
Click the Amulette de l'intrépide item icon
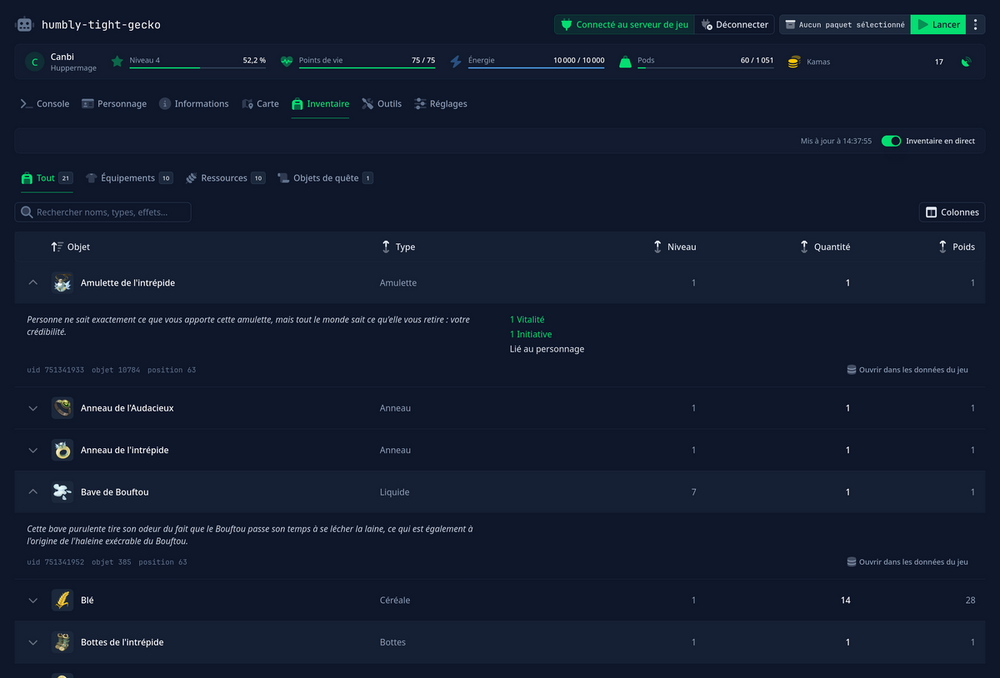(62, 283)
